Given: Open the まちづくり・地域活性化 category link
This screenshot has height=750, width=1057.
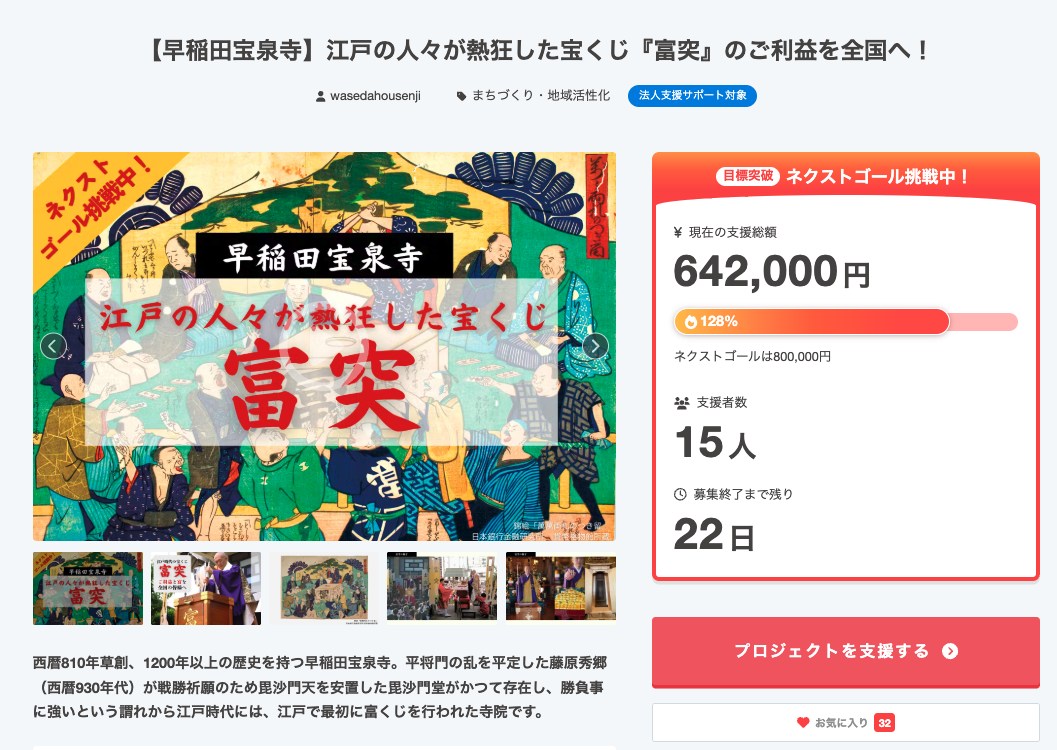Looking at the screenshot, I should (541, 97).
